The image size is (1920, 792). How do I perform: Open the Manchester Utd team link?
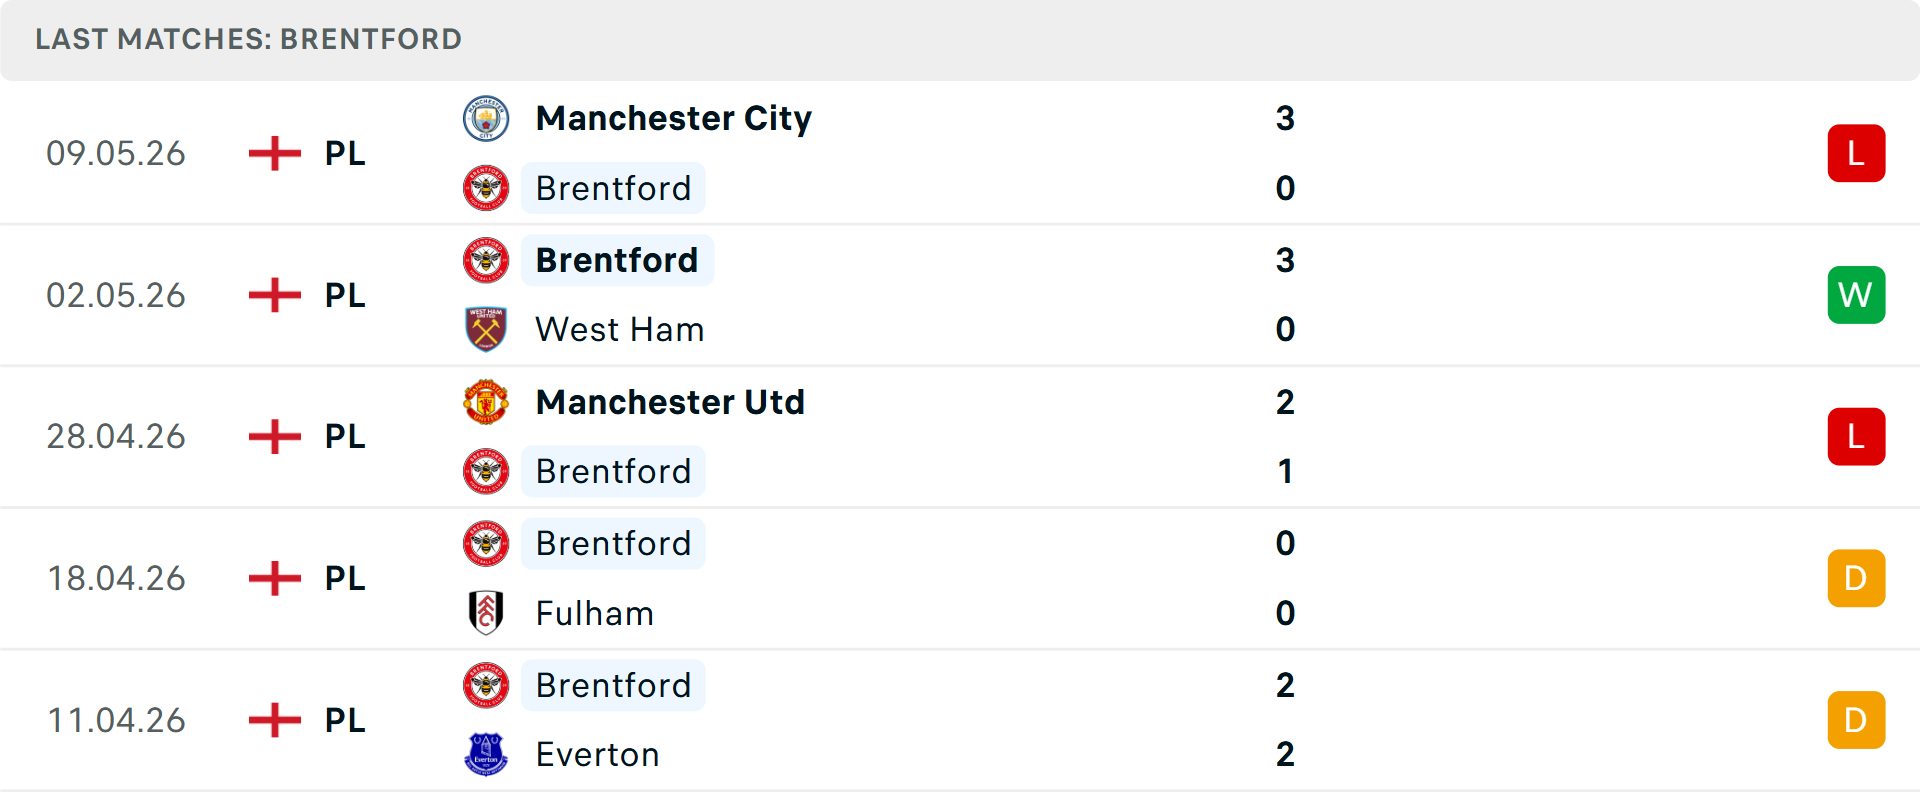click(670, 402)
